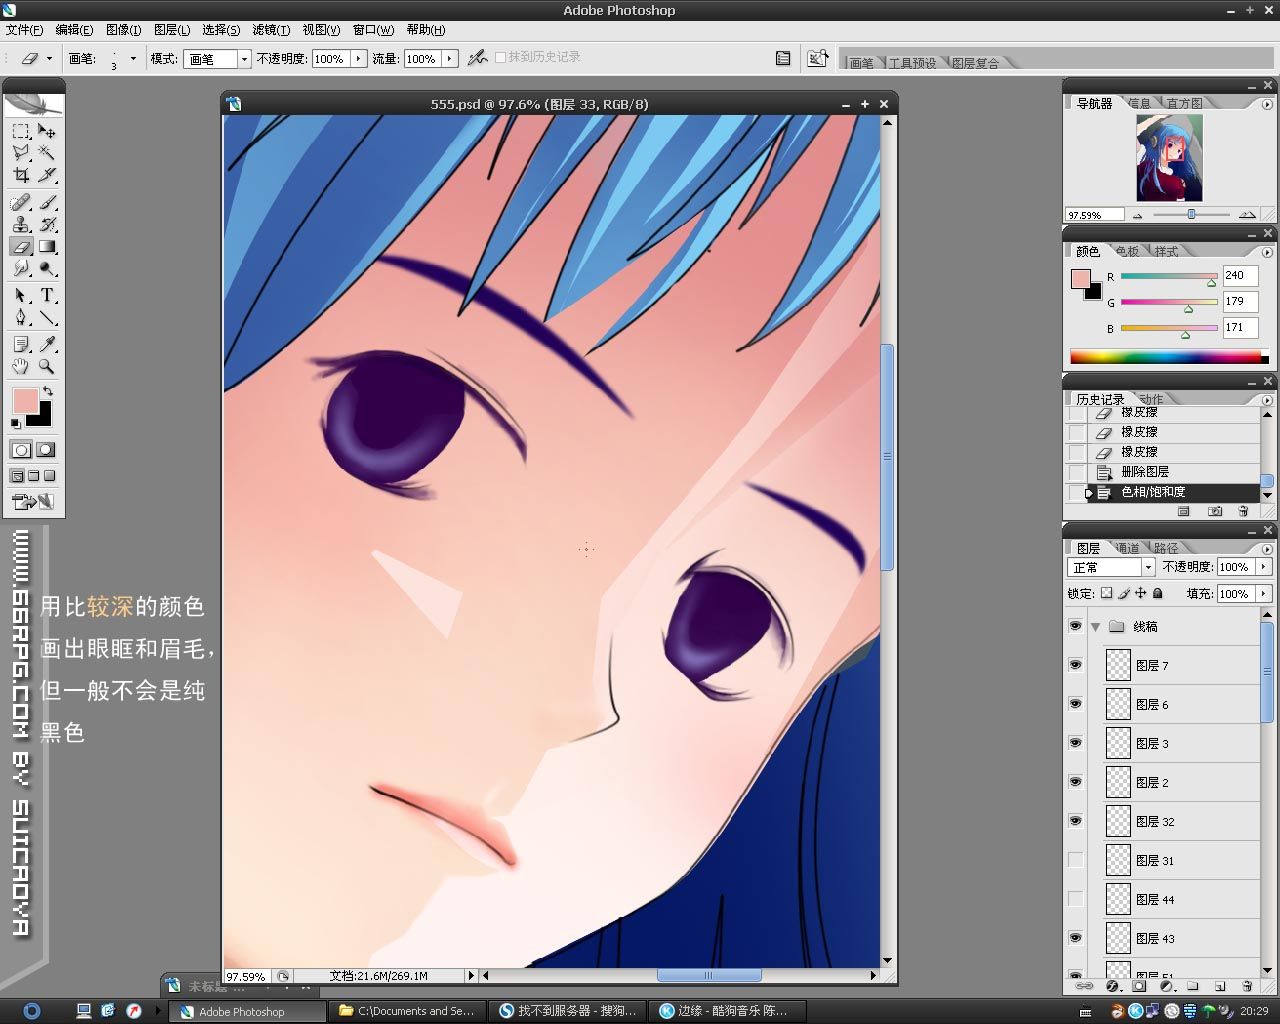Swap foreground and background colors
Screen dimensions: 1280x1024
pos(48,392)
